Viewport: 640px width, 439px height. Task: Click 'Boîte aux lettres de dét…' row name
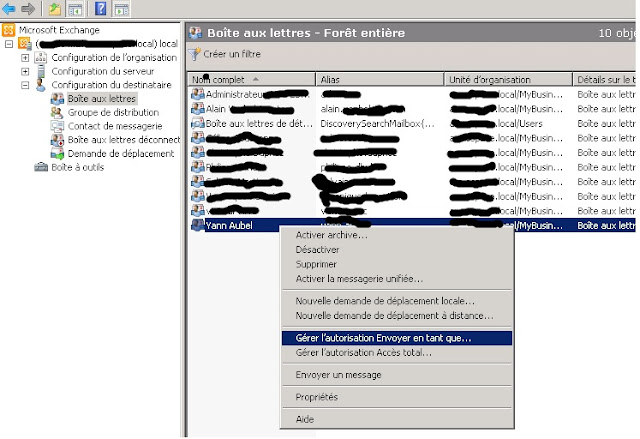click(259, 123)
